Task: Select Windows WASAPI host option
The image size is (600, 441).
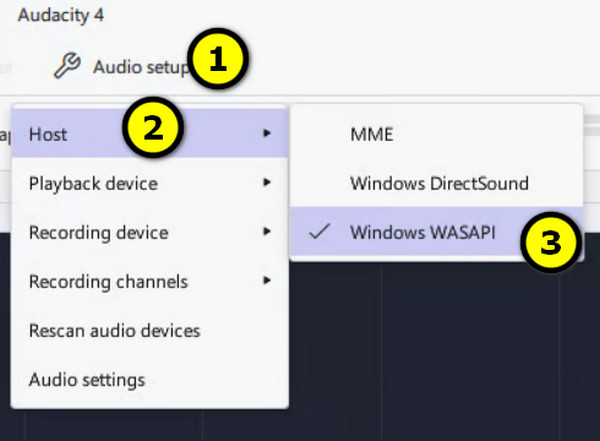Action: coord(436,232)
